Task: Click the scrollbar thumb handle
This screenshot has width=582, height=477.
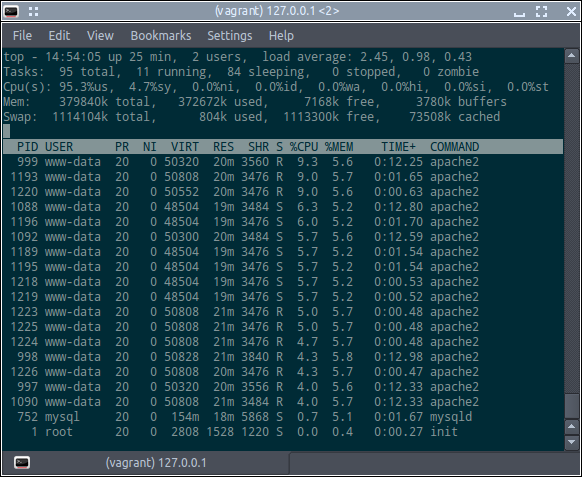Action: [571, 407]
